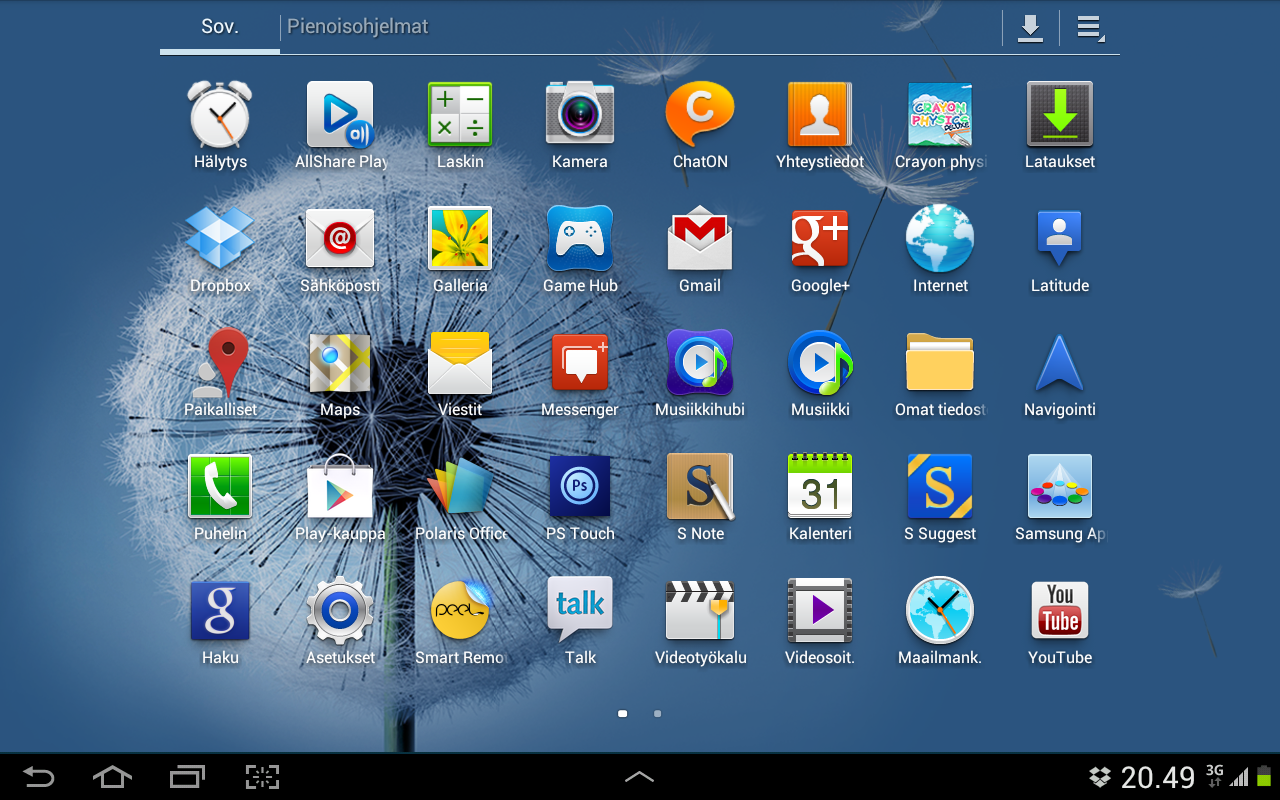The height and width of the screenshot is (800, 1280).
Task: Open the Puhelin phone app
Action: coord(220,498)
